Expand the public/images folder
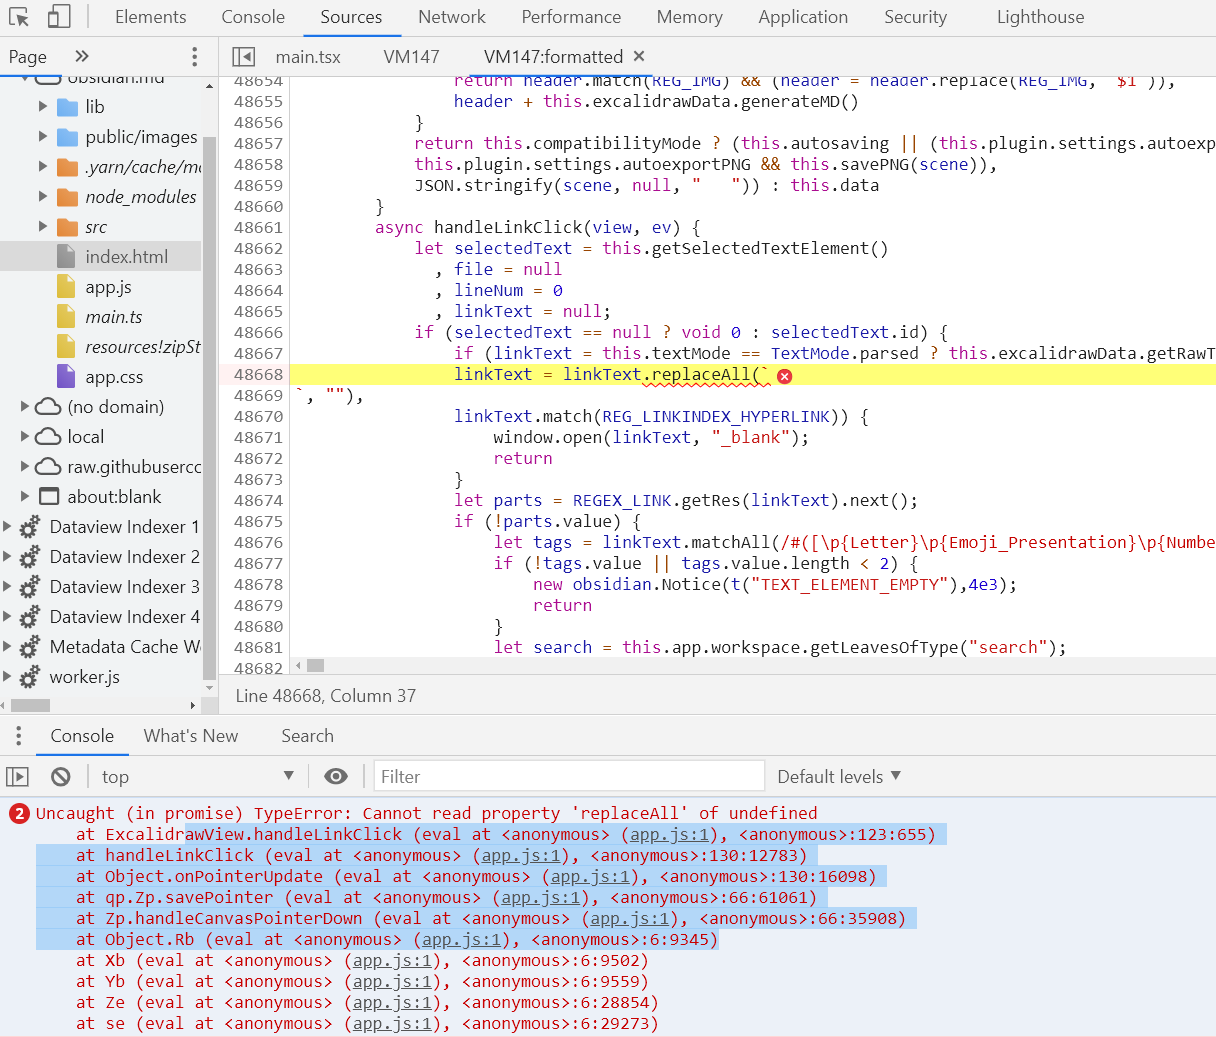 point(42,136)
